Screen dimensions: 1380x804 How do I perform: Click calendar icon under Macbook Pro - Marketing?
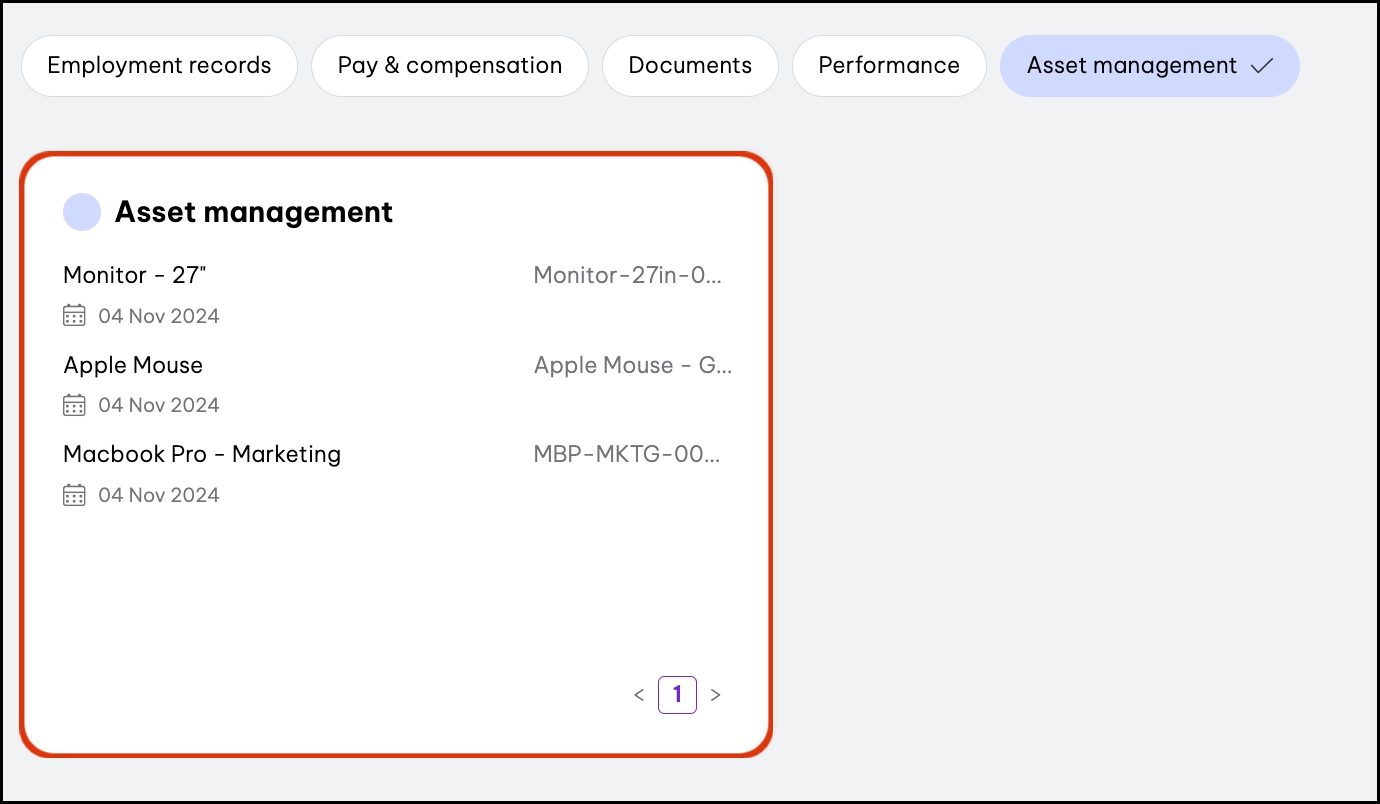click(74, 495)
